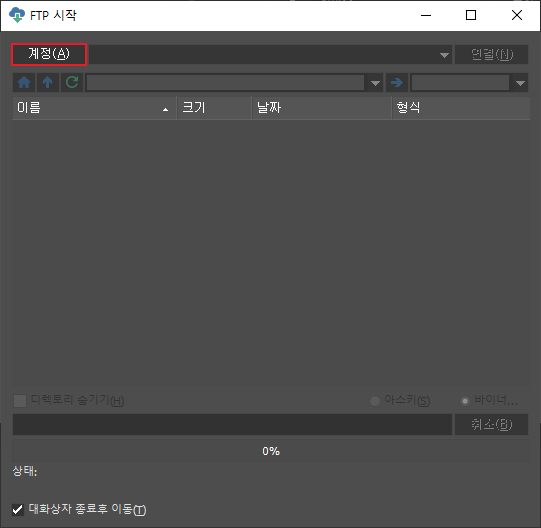Click the FTP cloud icon in title bar

[x=17, y=15]
